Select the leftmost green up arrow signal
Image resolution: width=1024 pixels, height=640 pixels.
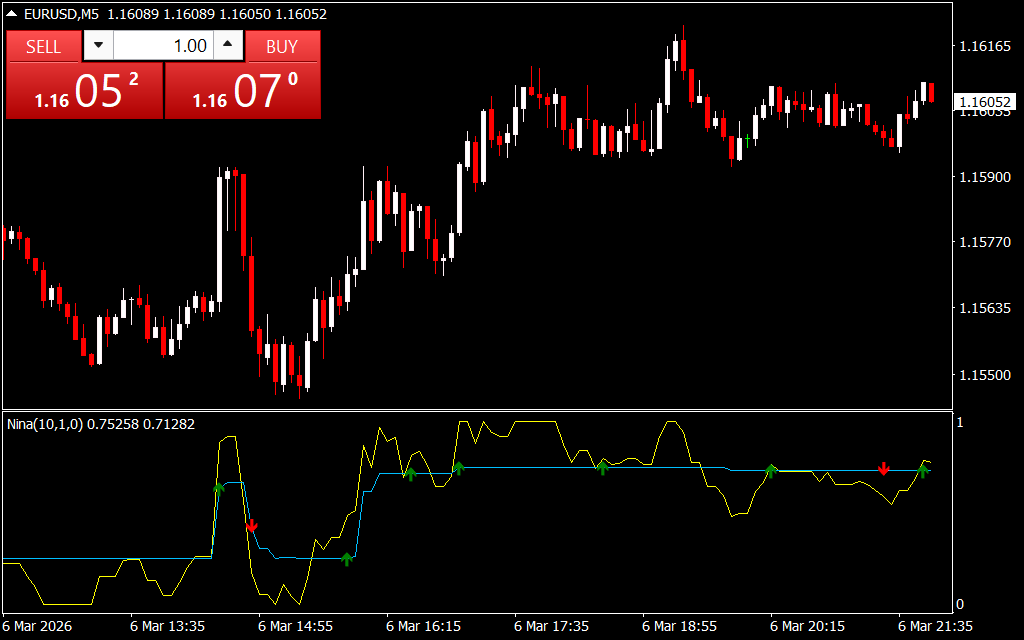tap(219, 487)
